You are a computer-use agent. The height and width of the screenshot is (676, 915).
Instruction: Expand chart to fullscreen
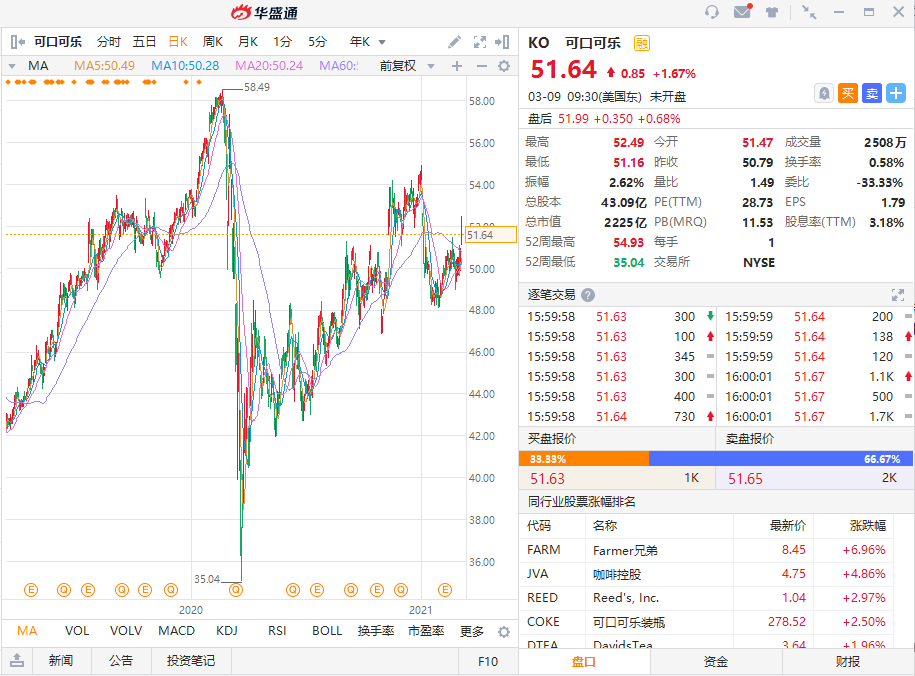point(480,42)
